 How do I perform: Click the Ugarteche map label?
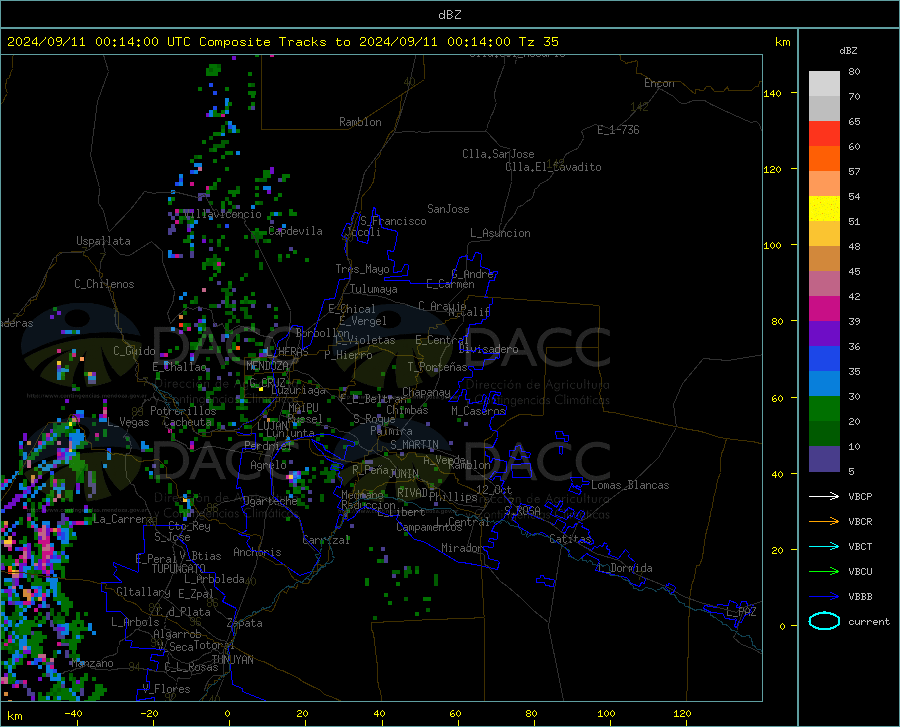(x=270, y=501)
